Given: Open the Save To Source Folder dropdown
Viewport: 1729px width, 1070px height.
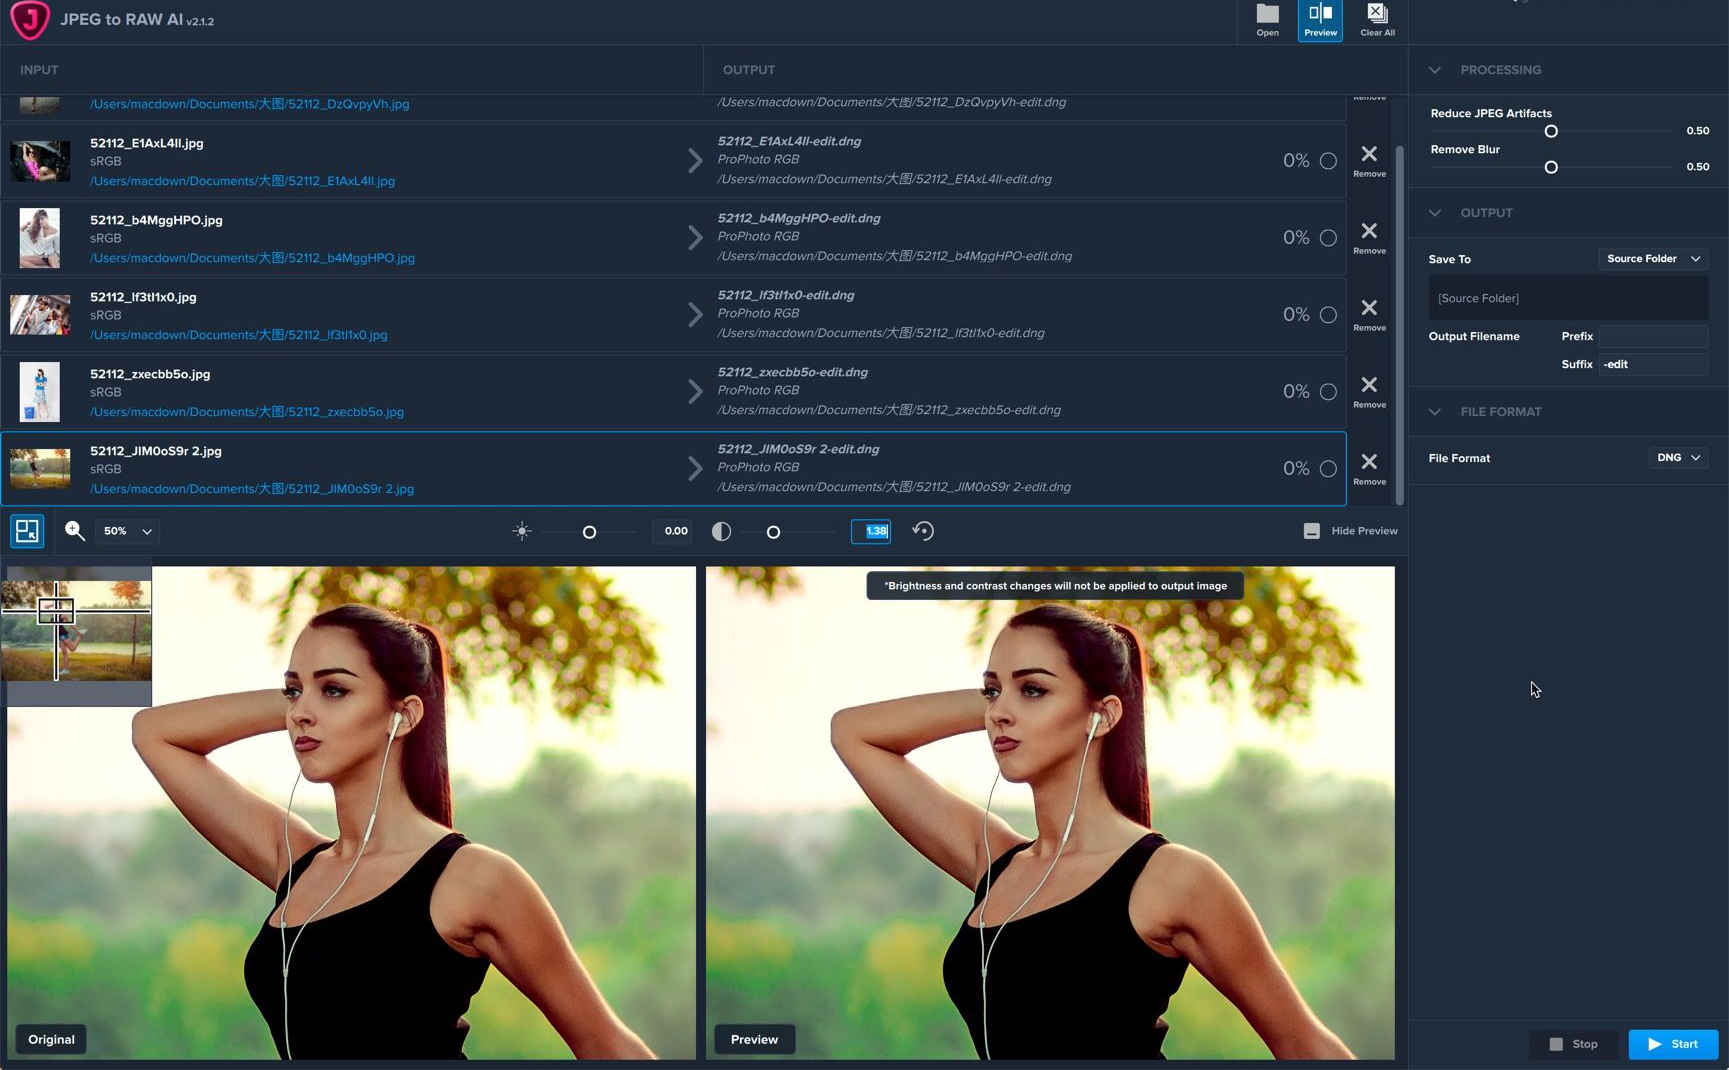Looking at the screenshot, I should pos(1652,259).
